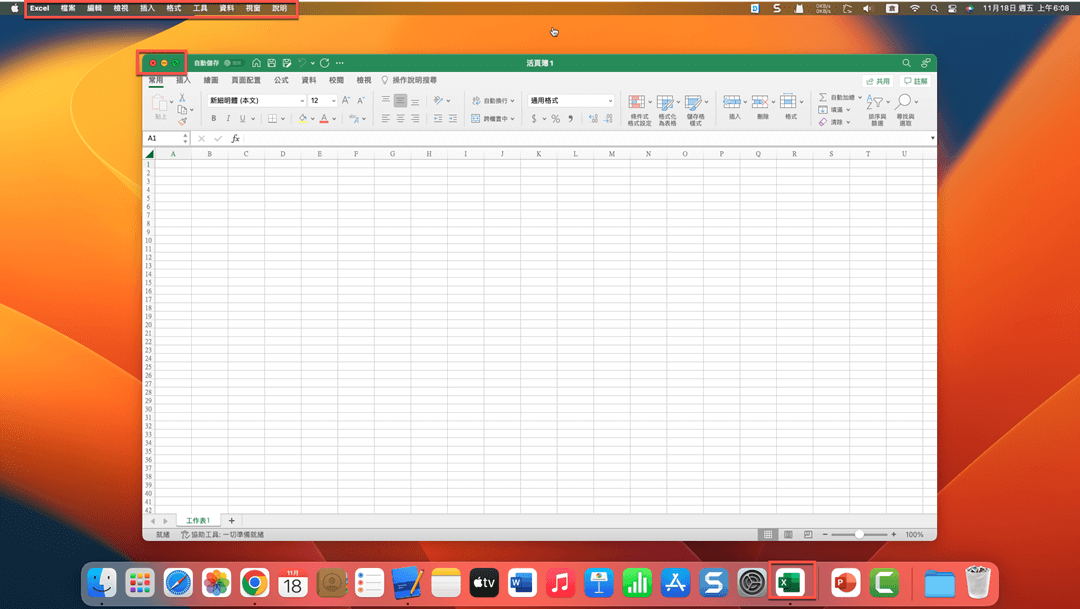Click the 格式化為表格 icon
The image size is (1080, 609).
[665, 103]
